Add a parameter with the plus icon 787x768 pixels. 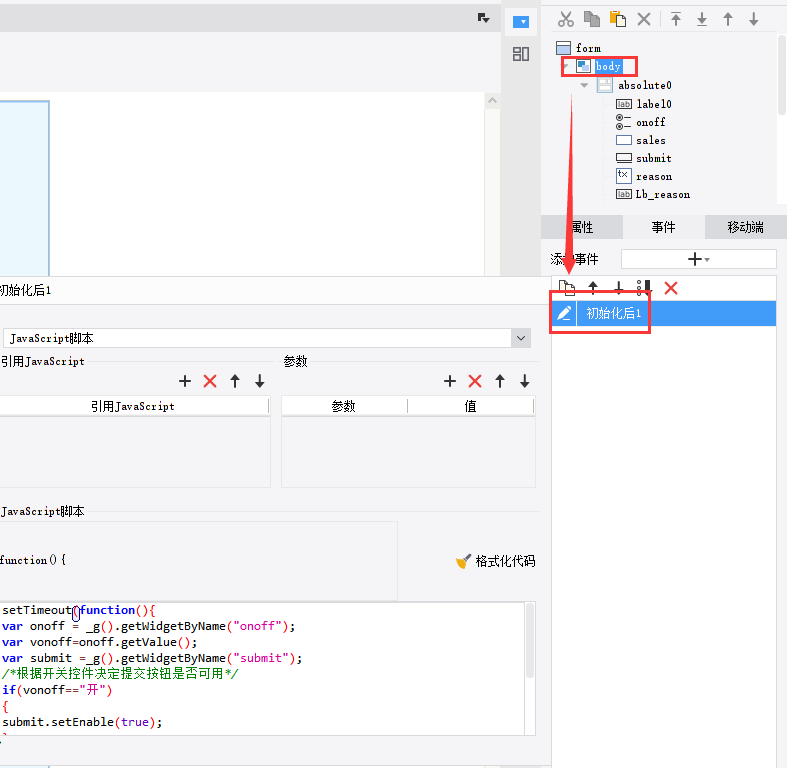click(450, 381)
